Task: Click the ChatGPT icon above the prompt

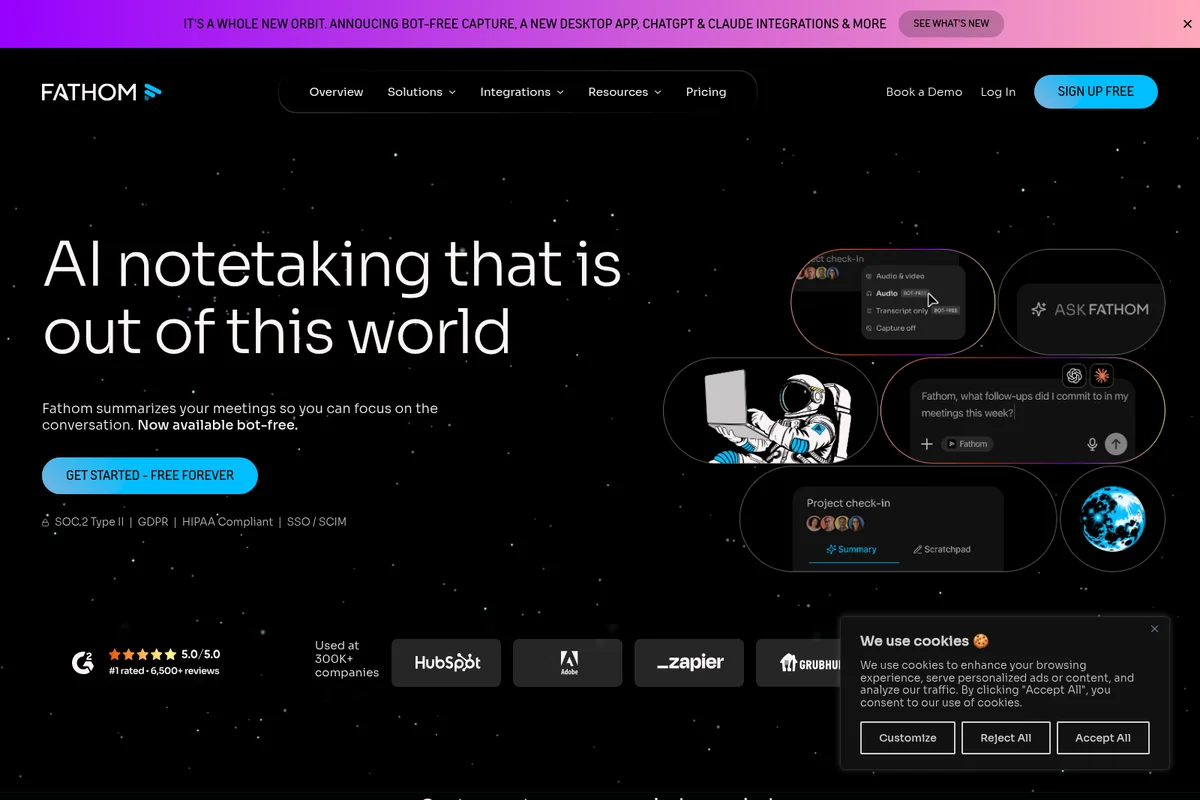Action: tap(1075, 376)
